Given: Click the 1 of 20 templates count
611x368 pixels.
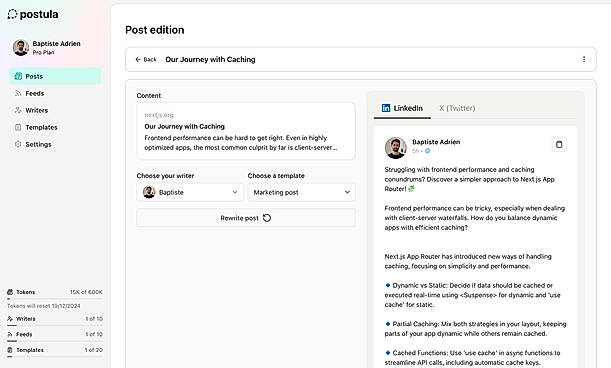Looking at the screenshot, I should (94, 350).
